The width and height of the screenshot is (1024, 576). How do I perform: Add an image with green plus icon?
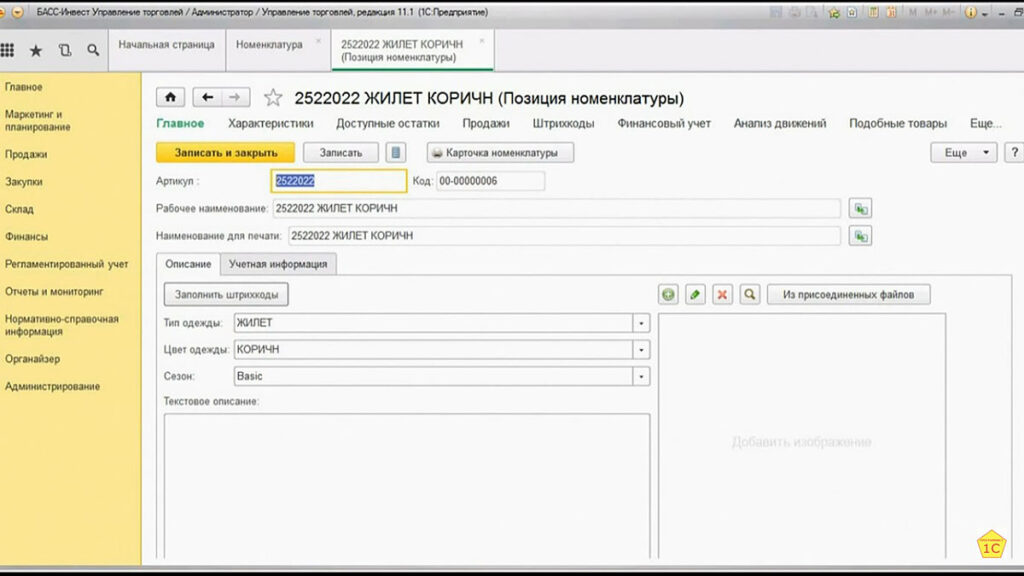pos(668,295)
